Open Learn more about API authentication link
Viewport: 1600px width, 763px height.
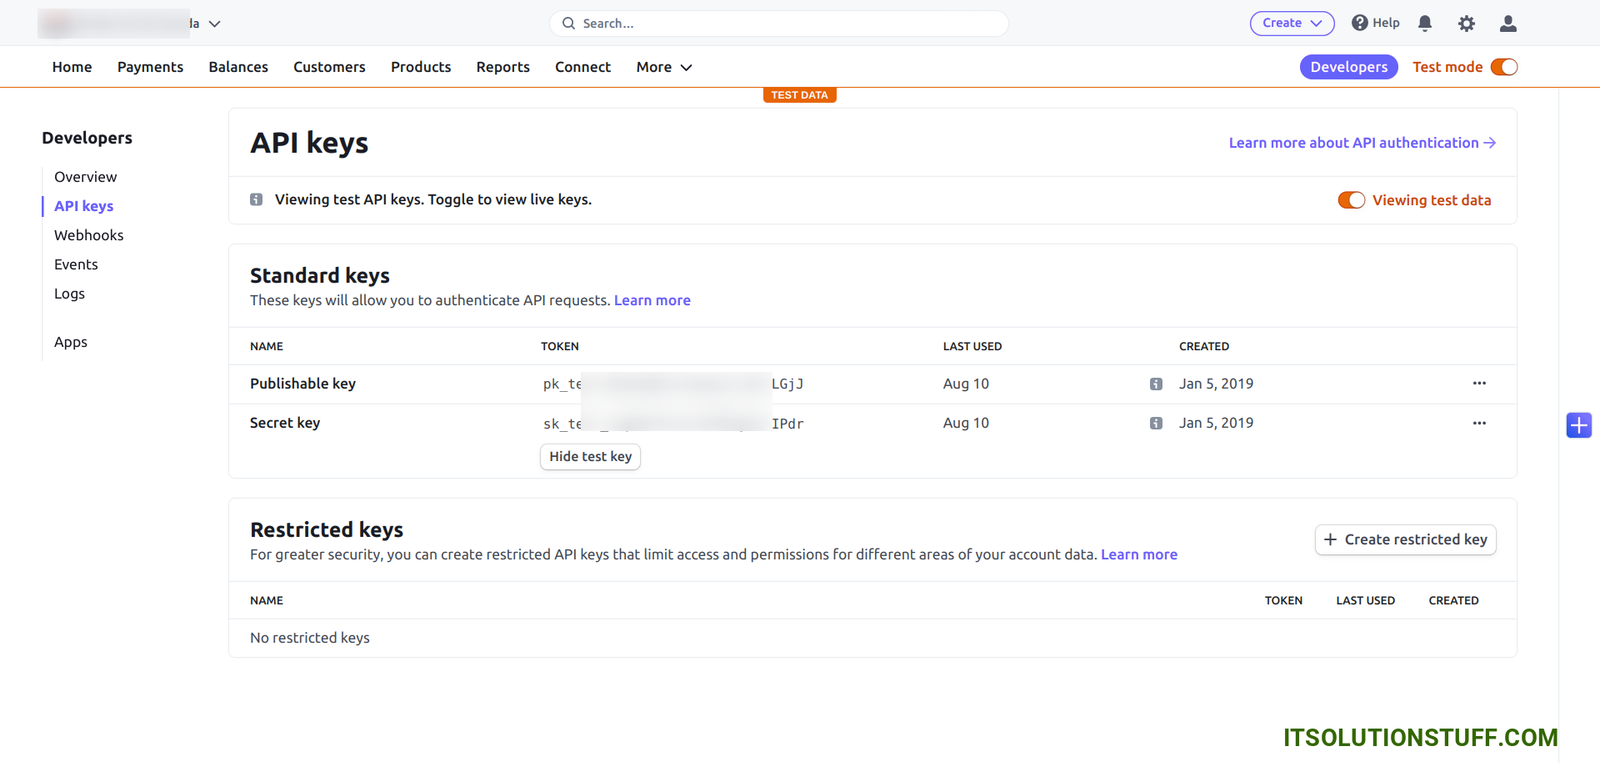click(x=1362, y=143)
